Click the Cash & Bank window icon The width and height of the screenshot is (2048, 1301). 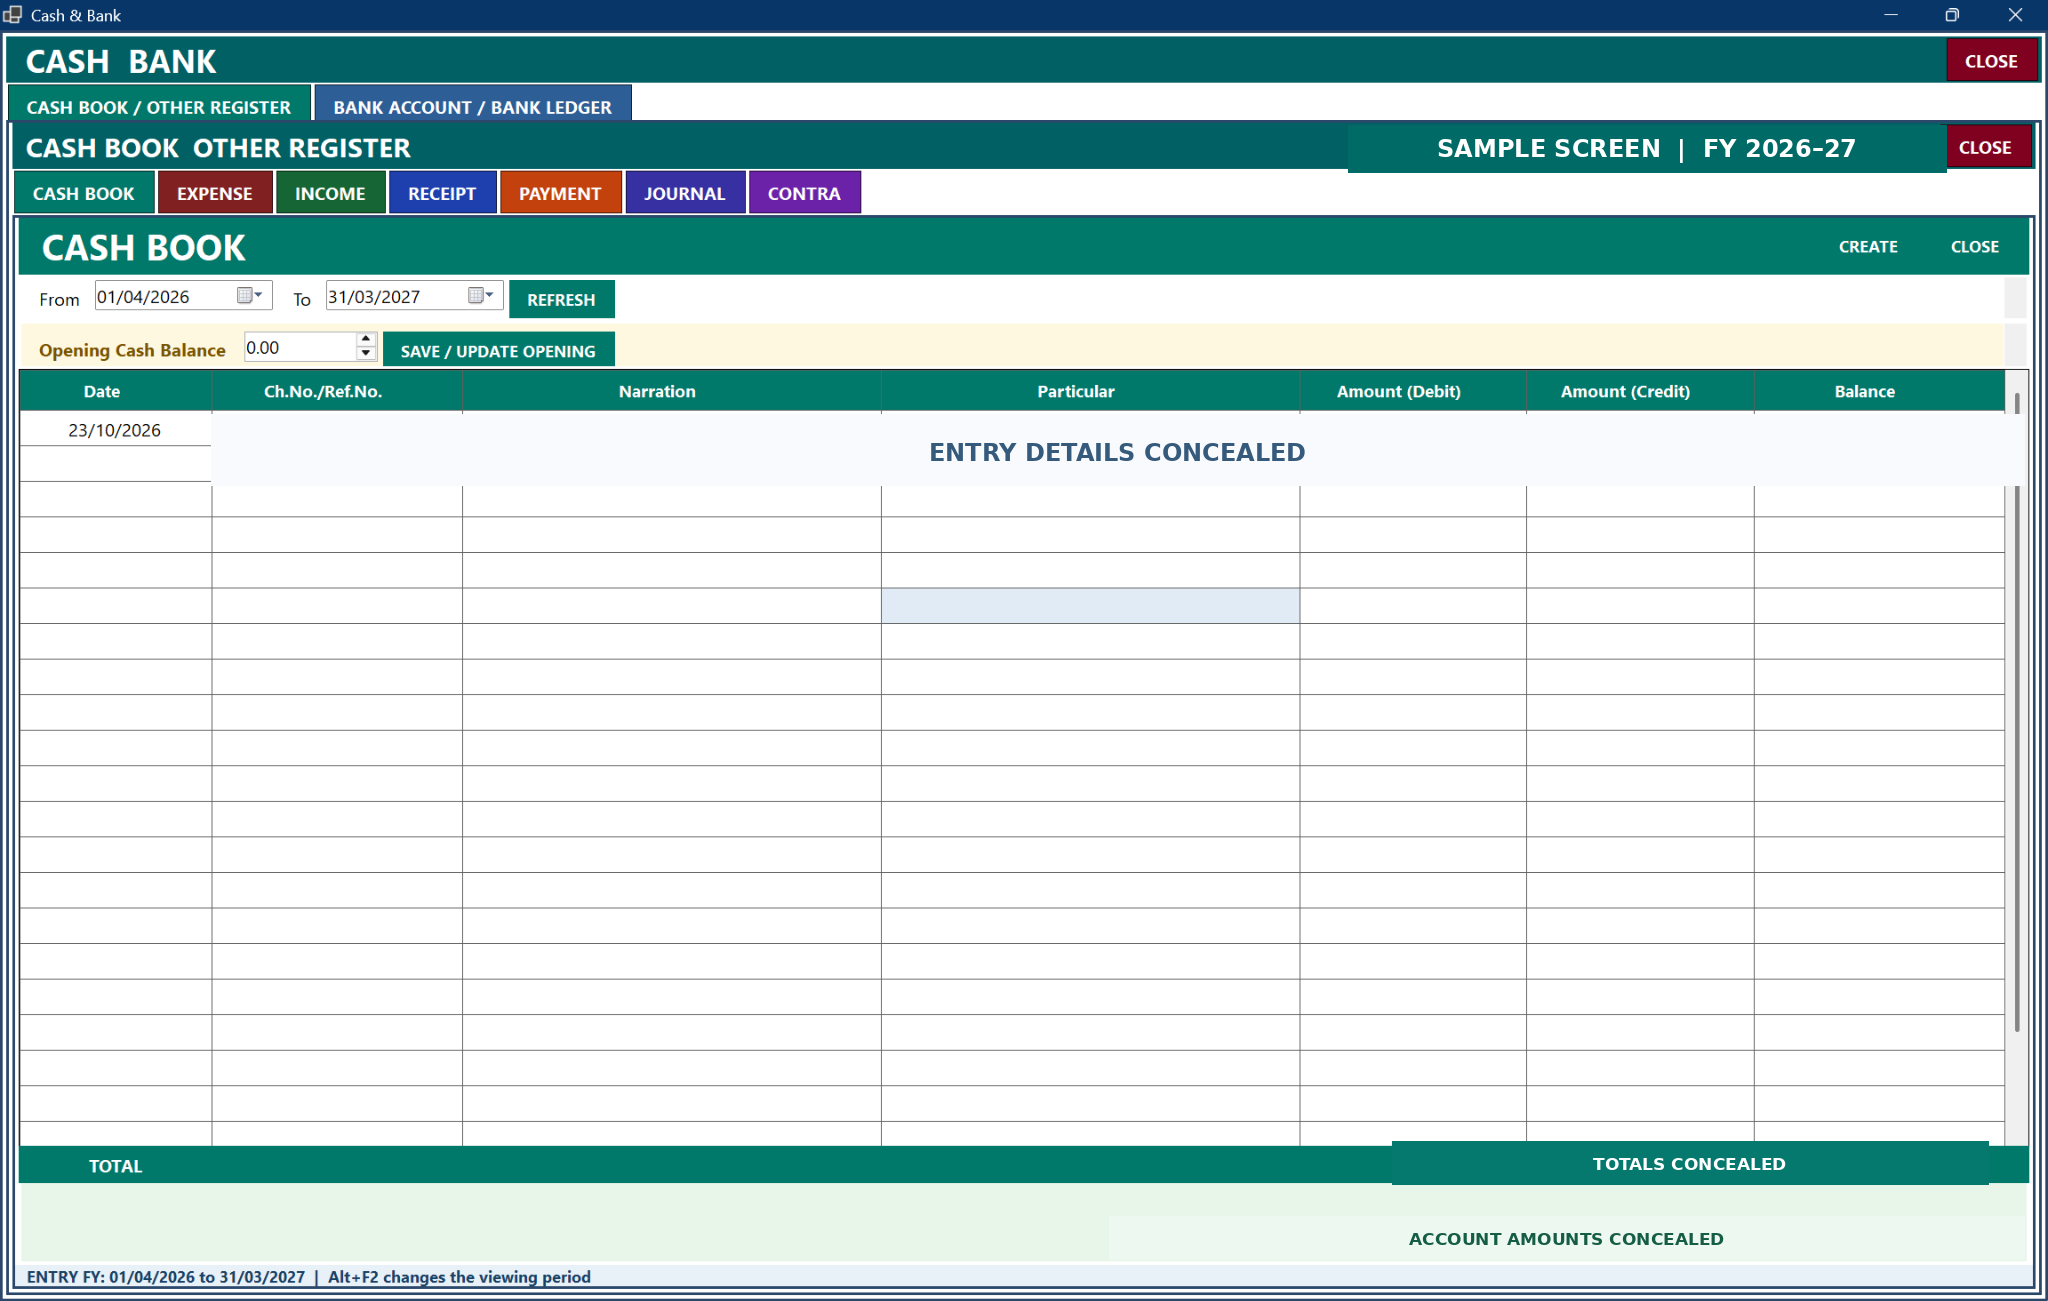[13, 15]
